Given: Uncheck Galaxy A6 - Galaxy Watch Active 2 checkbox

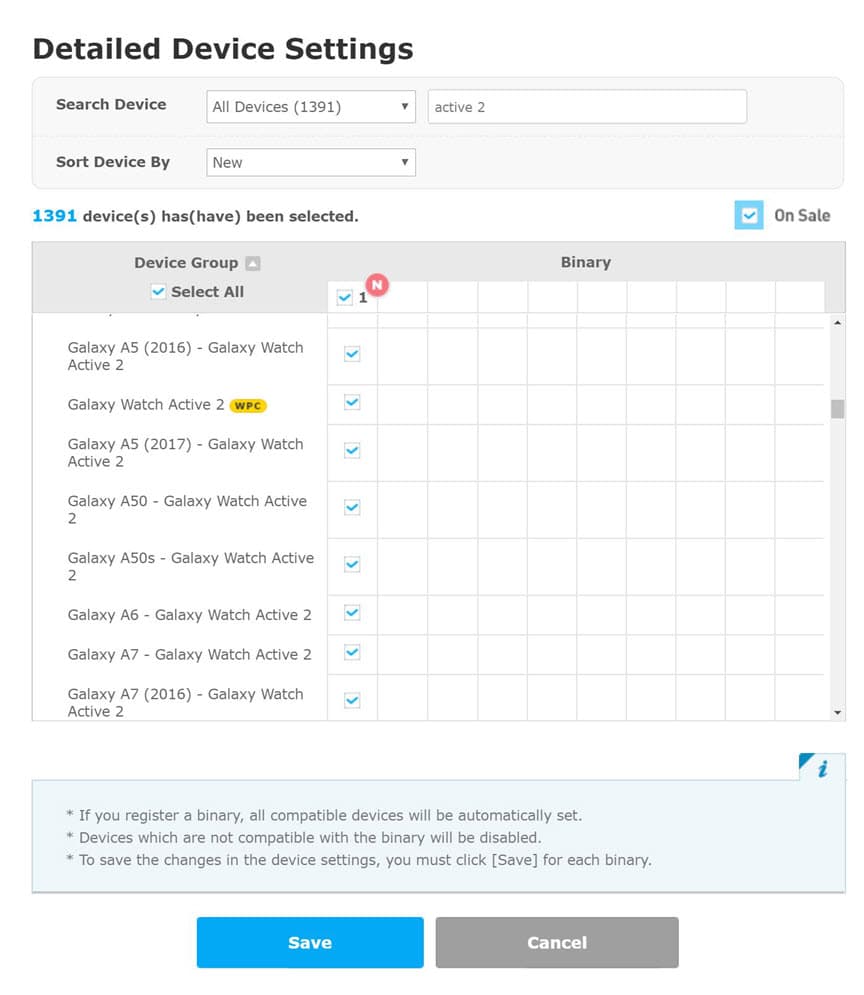Looking at the screenshot, I should click(352, 613).
